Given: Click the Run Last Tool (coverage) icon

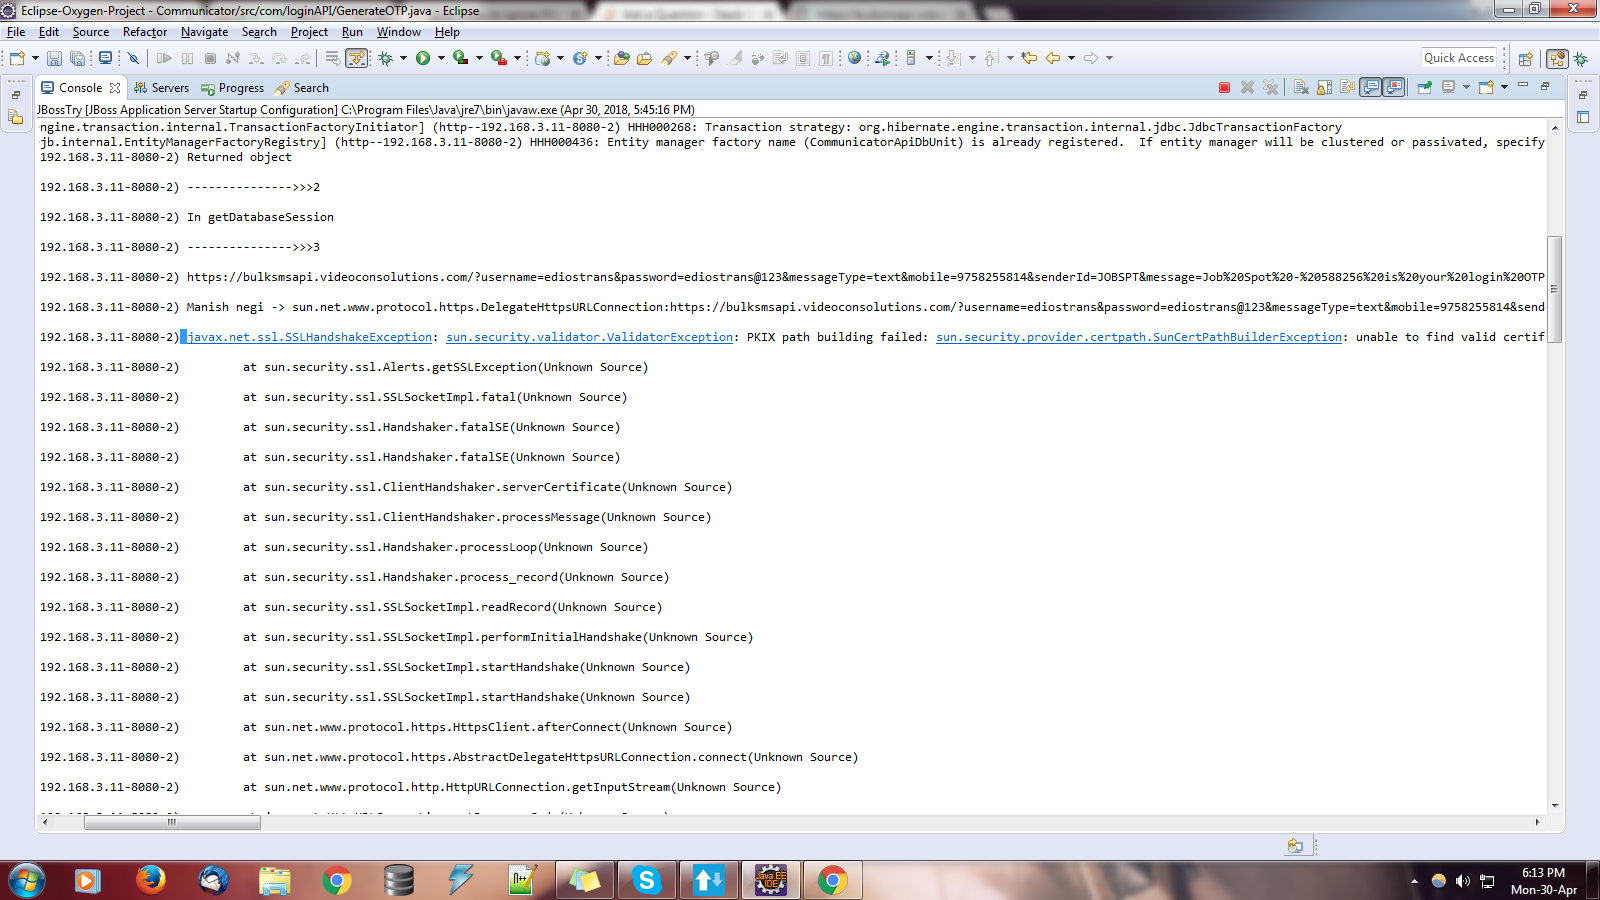Looking at the screenshot, I should pyautogui.click(x=460, y=58).
